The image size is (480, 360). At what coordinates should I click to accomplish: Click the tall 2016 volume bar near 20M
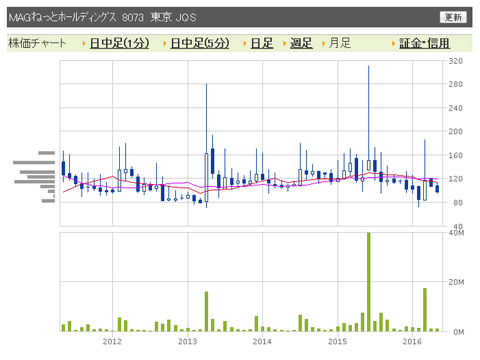pos(425,310)
